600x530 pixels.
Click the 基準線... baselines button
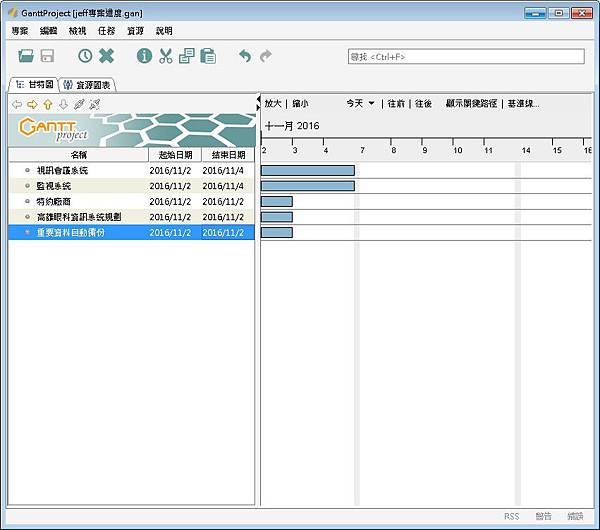tap(523, 103)
